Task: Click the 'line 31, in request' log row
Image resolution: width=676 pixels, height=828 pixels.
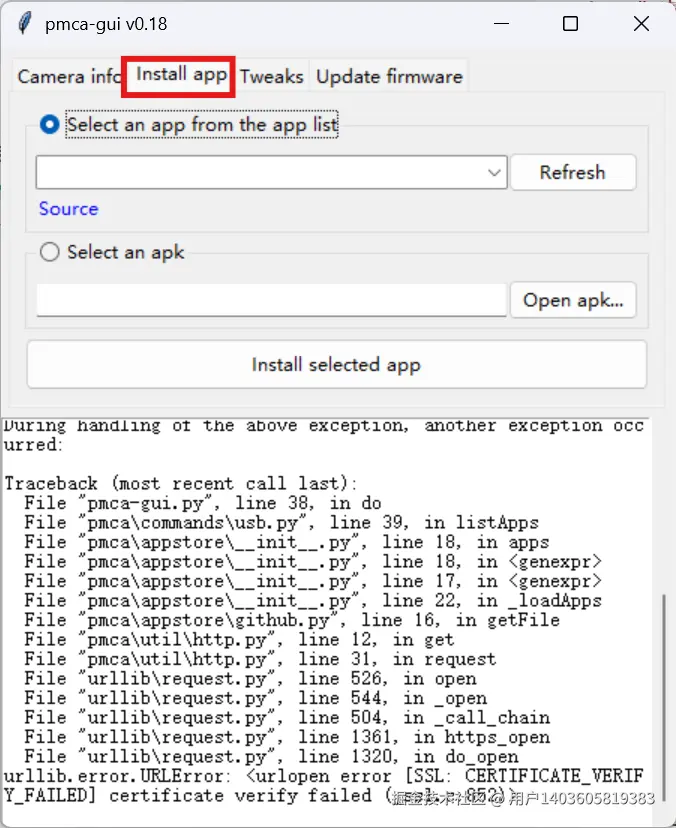Action: (x=260, y=659)
